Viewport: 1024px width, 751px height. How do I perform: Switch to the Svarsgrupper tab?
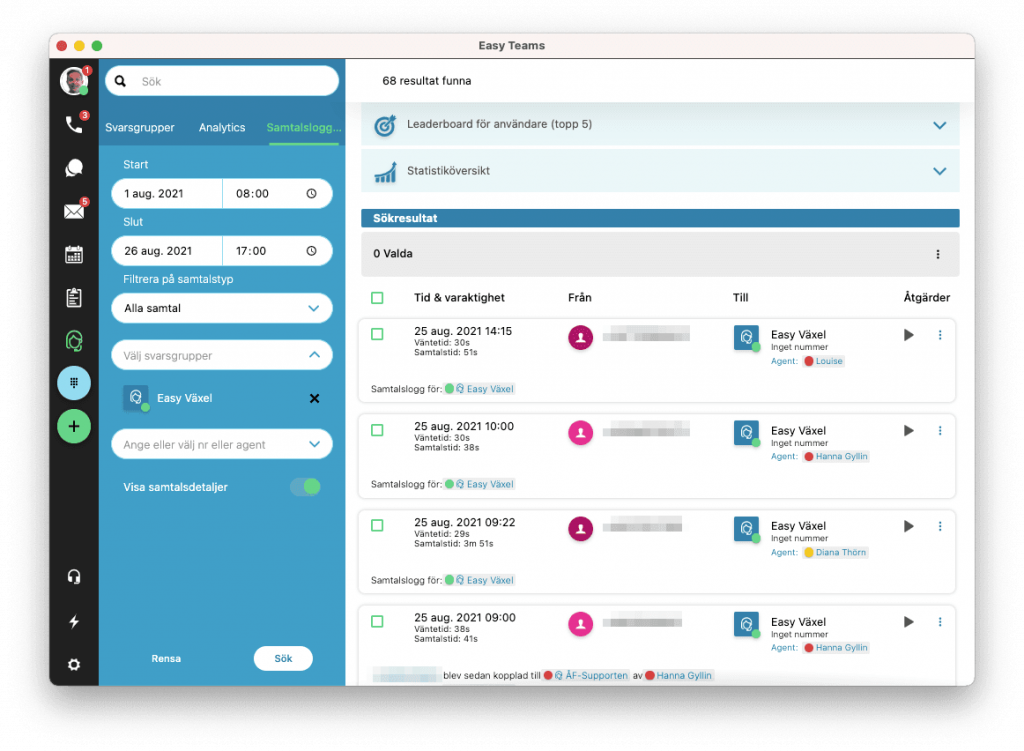coord(140,127)
